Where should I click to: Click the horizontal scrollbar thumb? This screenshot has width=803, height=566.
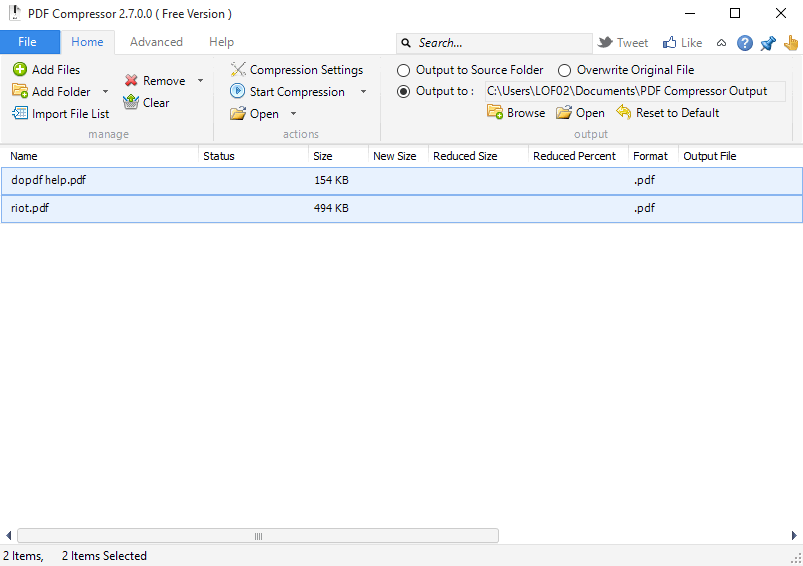point(258,536)
